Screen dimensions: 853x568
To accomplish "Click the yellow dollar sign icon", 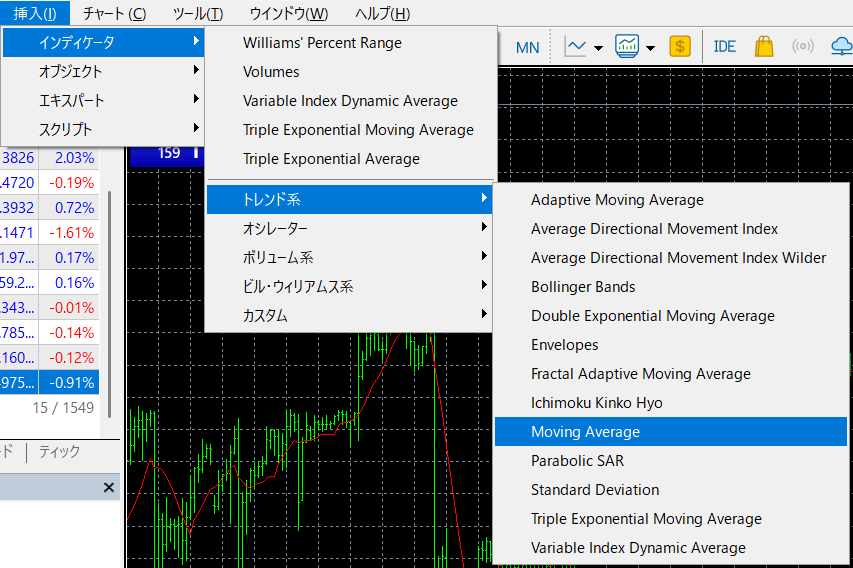I will click(x=680, y=46).
